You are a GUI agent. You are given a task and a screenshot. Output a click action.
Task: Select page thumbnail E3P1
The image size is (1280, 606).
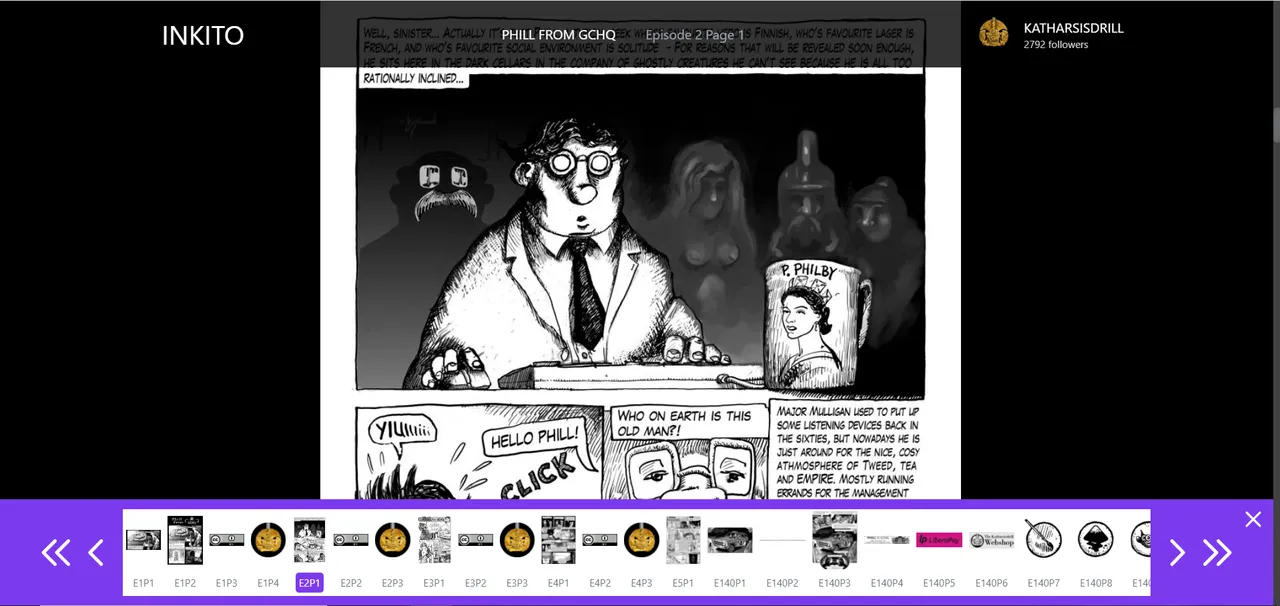(434, 540)
